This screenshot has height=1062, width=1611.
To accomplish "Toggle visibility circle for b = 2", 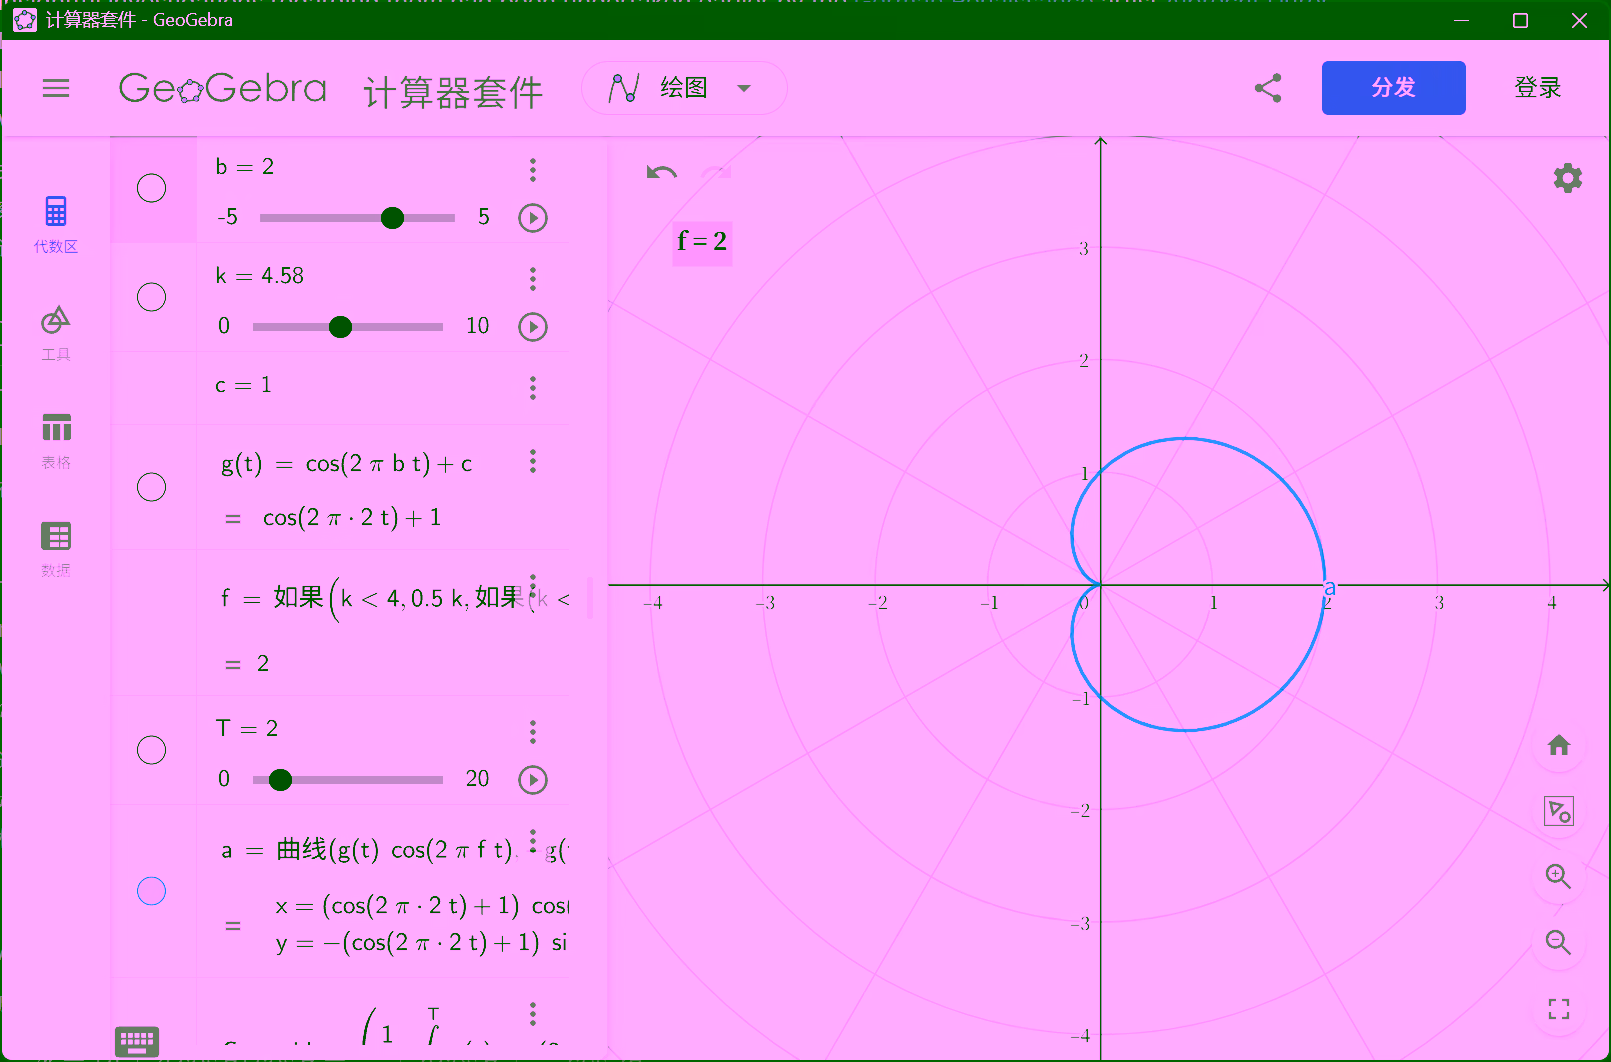I will (151, 188).
